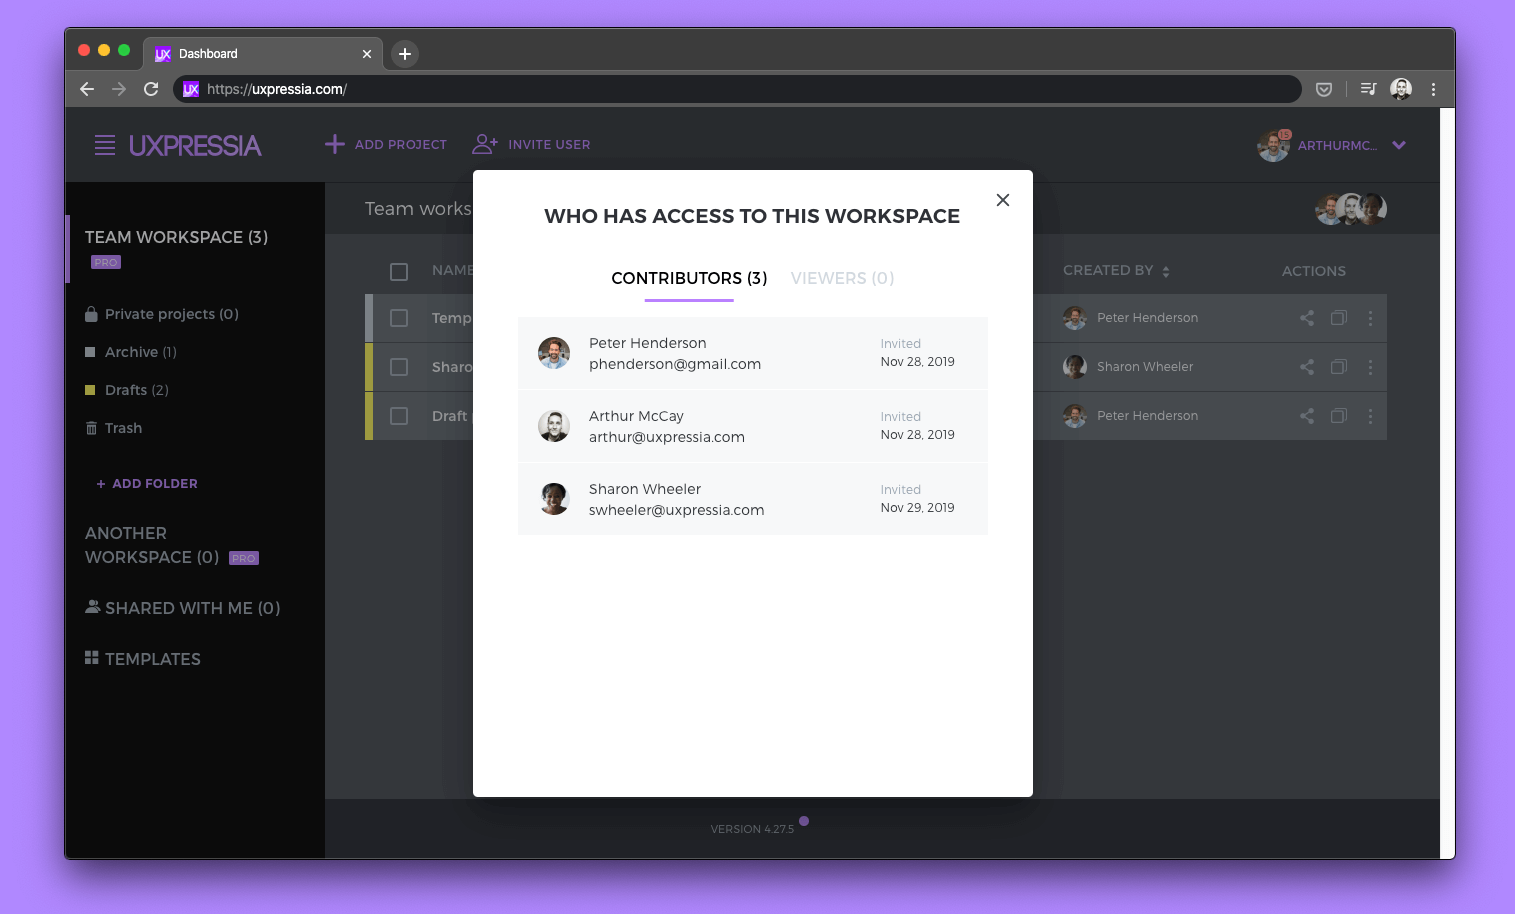1515x914 pixels.
Task: Open Shared With Me (0) section
Action: pyautogui.click(x=192, y=608)
